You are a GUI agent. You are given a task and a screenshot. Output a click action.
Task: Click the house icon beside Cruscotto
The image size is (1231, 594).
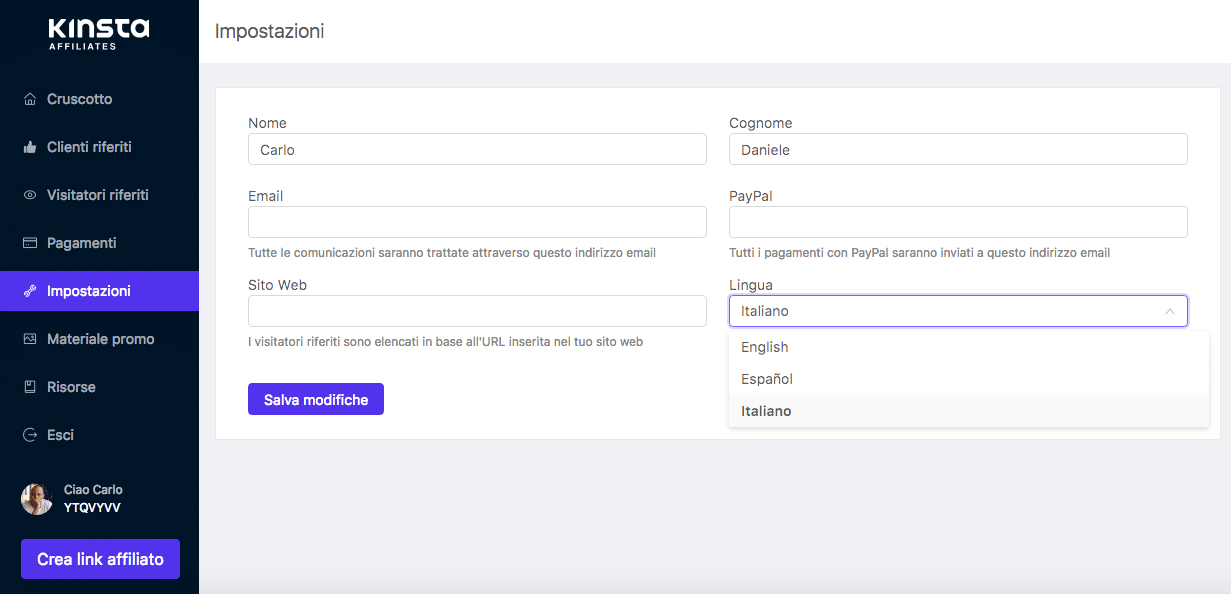point(29,99)
